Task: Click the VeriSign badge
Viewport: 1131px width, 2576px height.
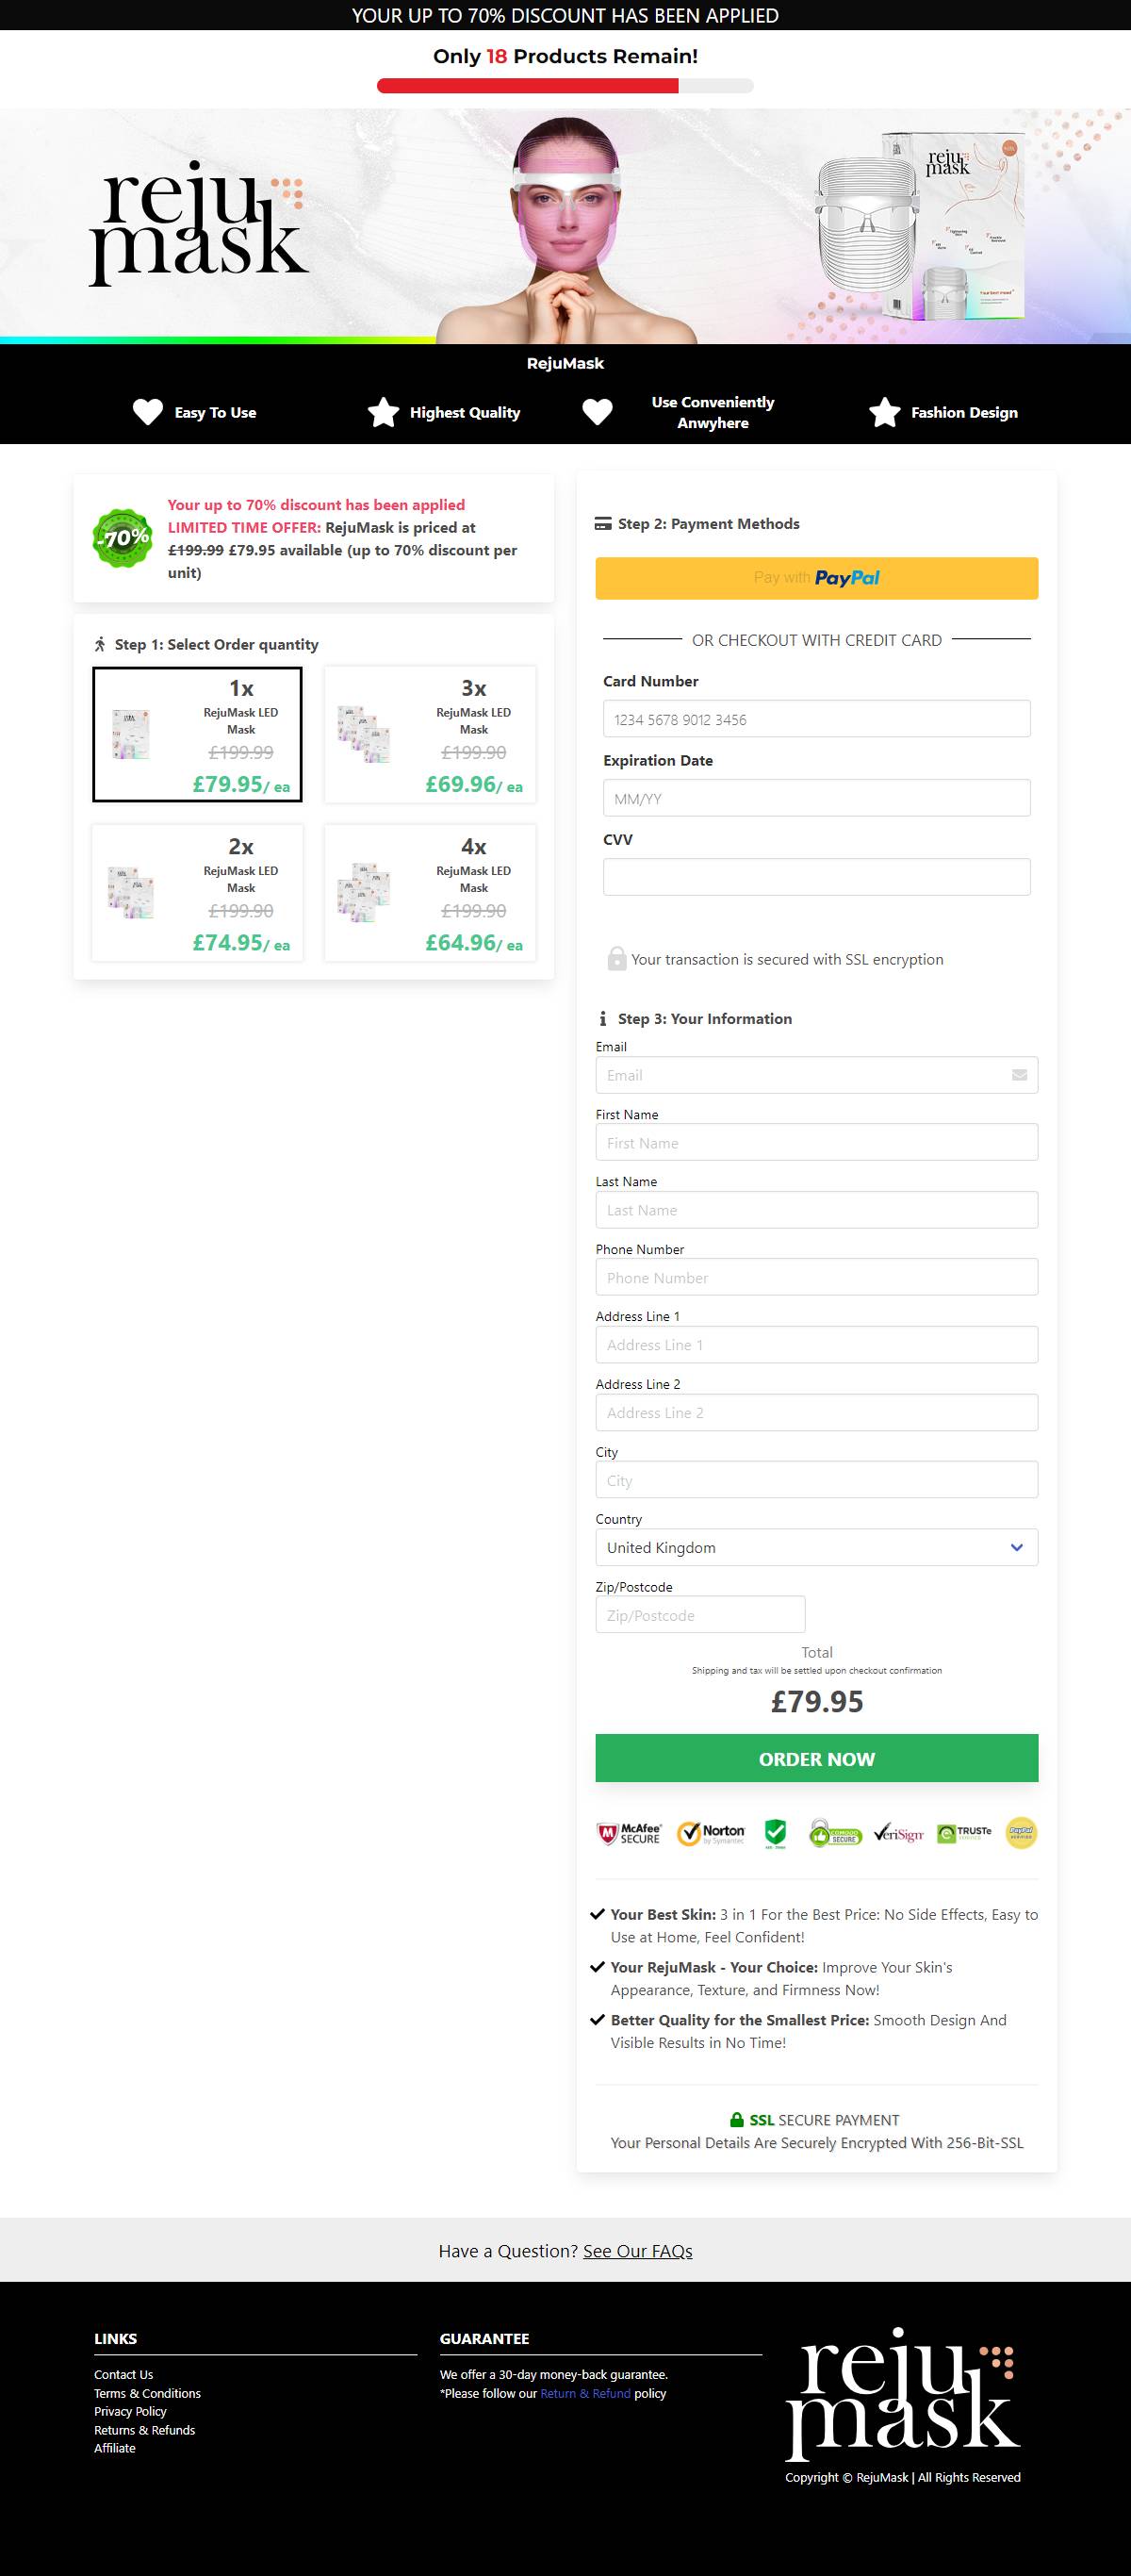Action: (898, 1833)
